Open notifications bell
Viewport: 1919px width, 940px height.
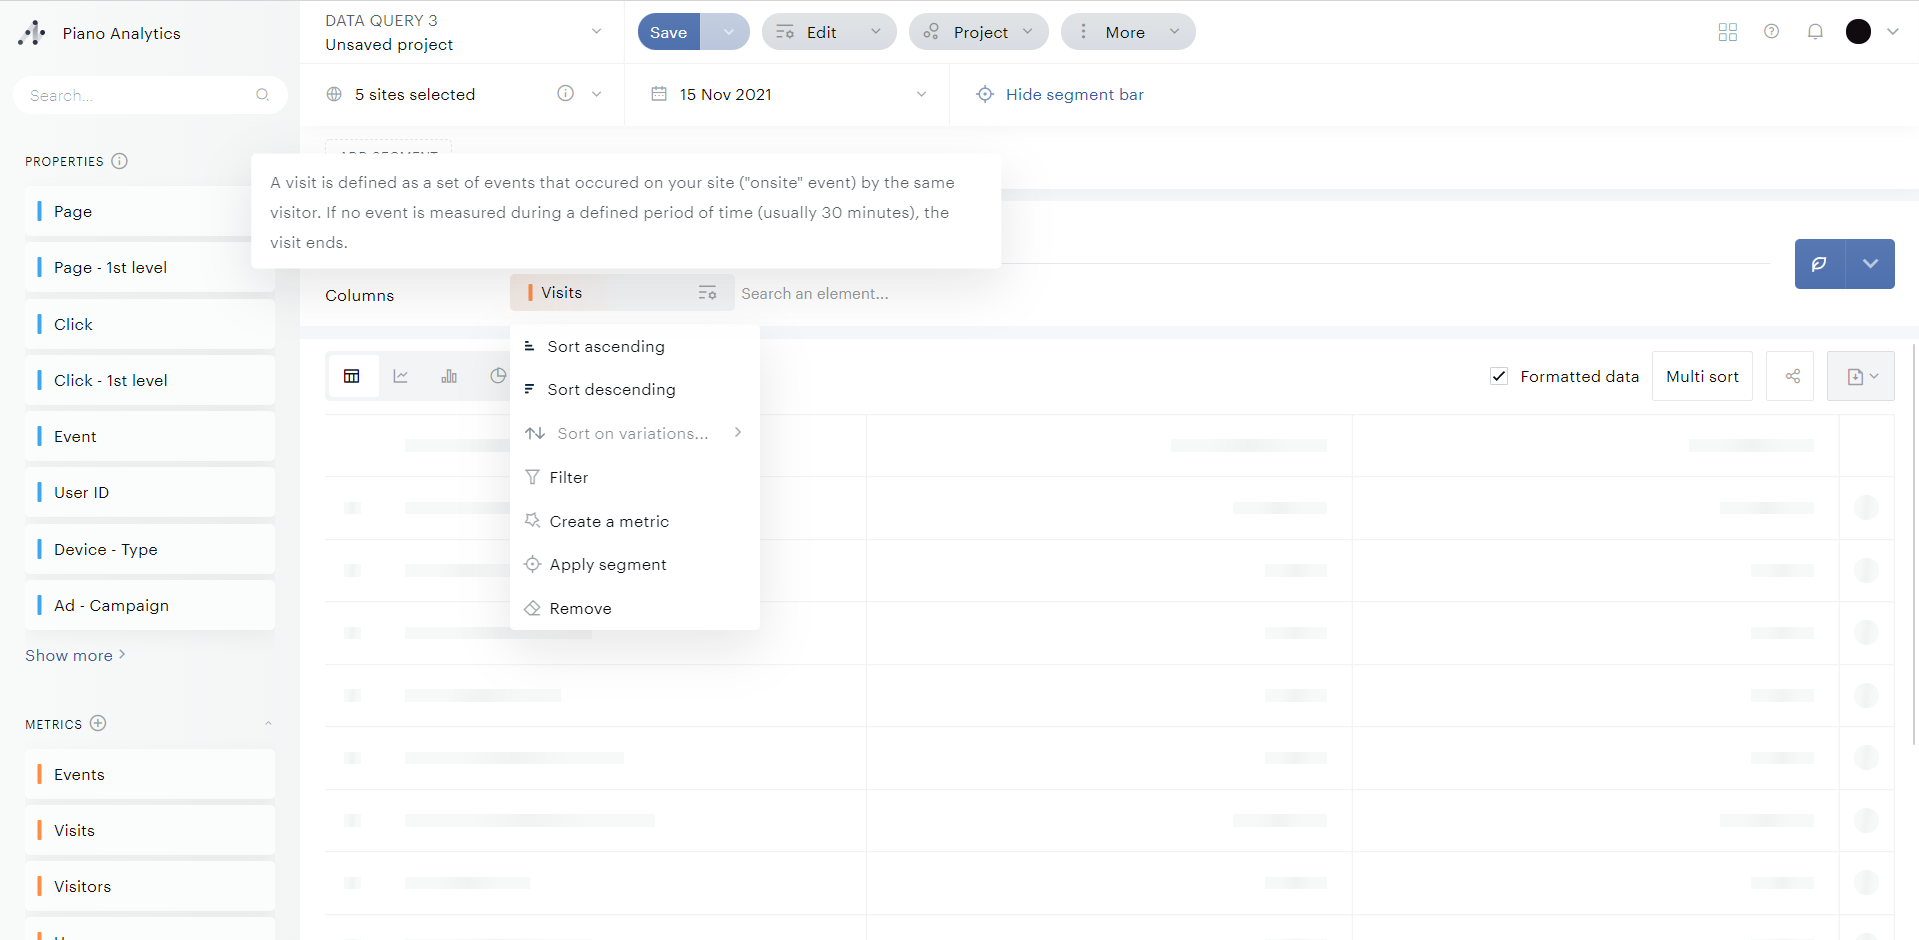pos(1815,31)
